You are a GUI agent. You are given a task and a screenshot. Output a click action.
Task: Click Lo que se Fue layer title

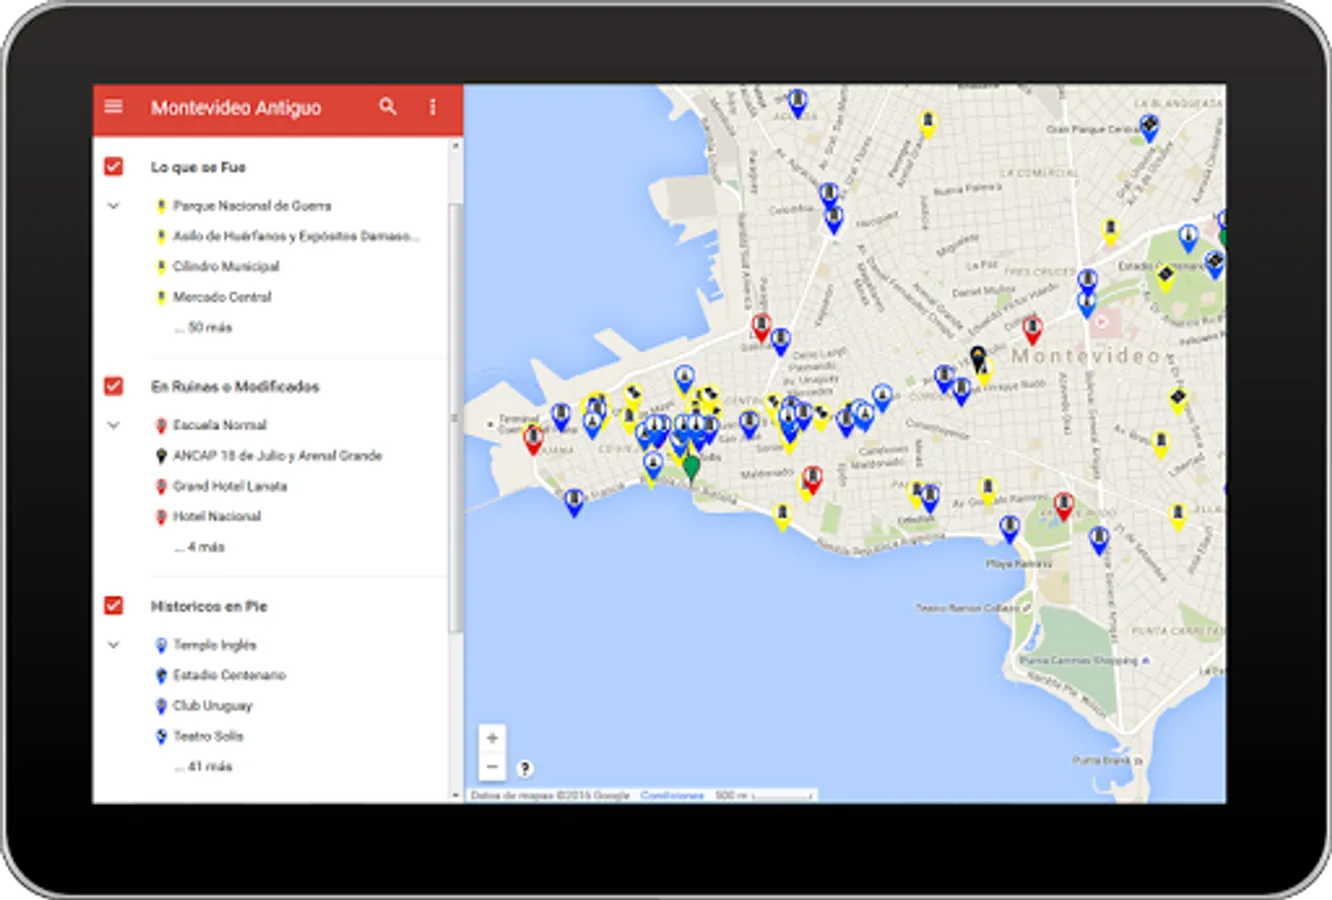[198, 167]
